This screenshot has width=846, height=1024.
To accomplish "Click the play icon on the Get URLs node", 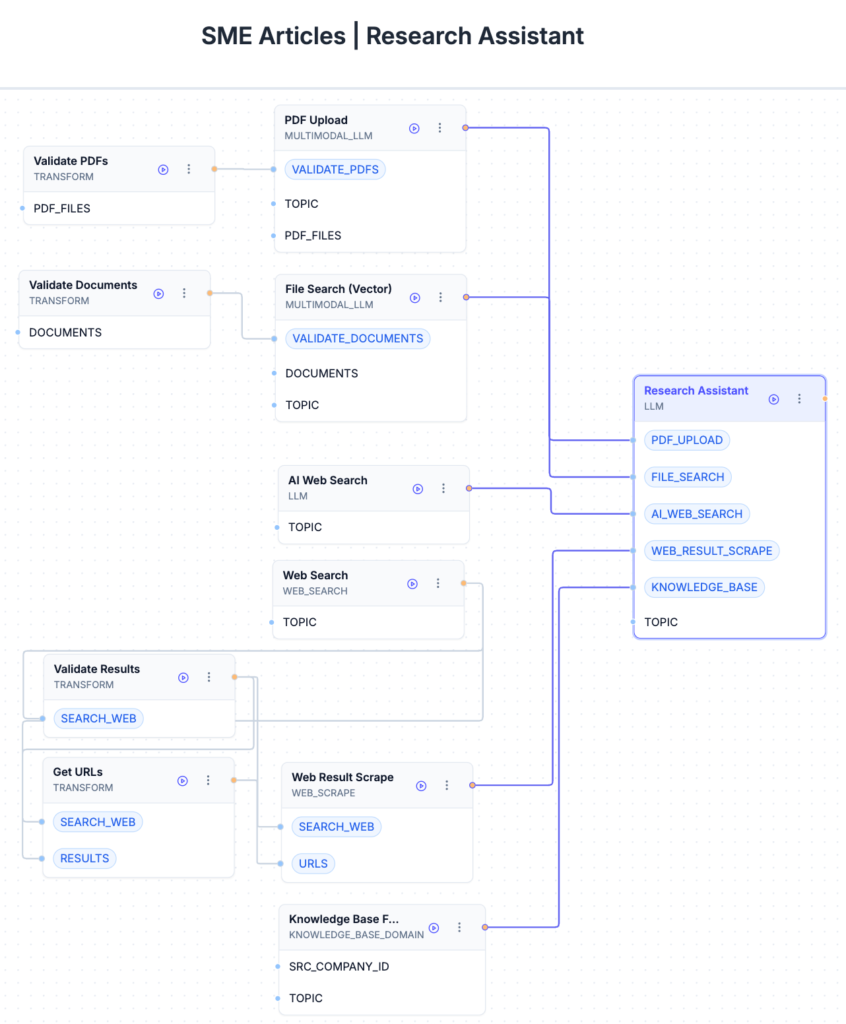I will tap(183, 781).
